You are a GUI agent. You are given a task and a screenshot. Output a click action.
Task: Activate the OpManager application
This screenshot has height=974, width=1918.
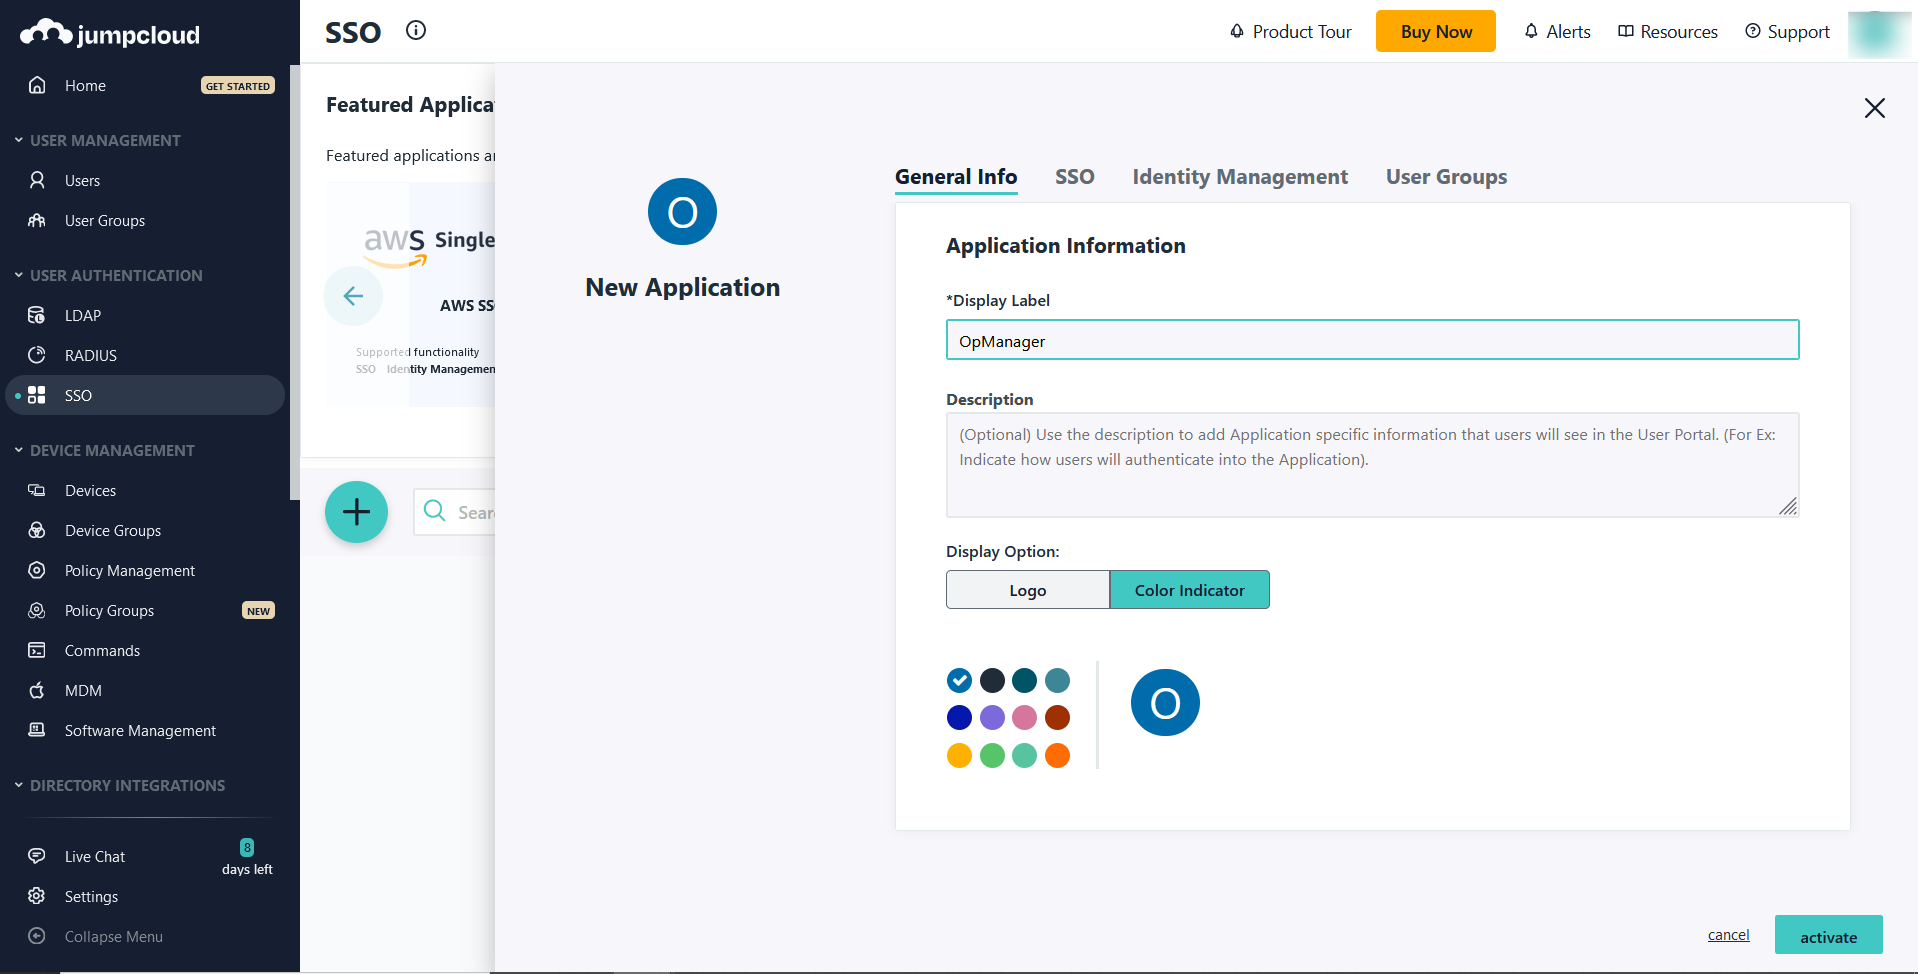point(1828,935)
